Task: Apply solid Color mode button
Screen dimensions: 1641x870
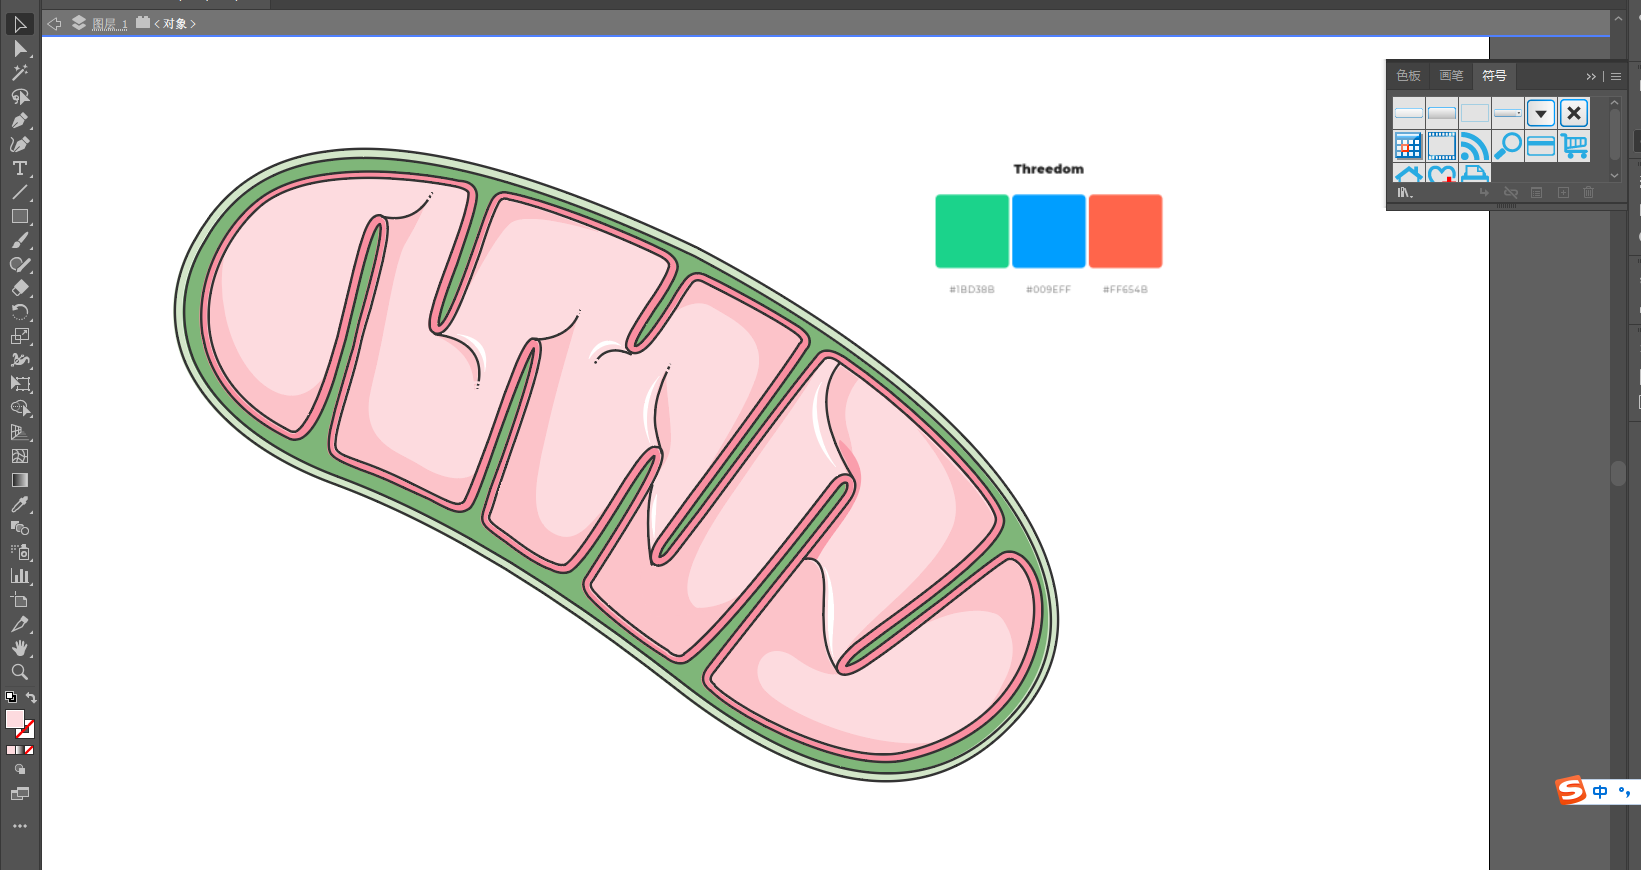Action: (10, 750)
